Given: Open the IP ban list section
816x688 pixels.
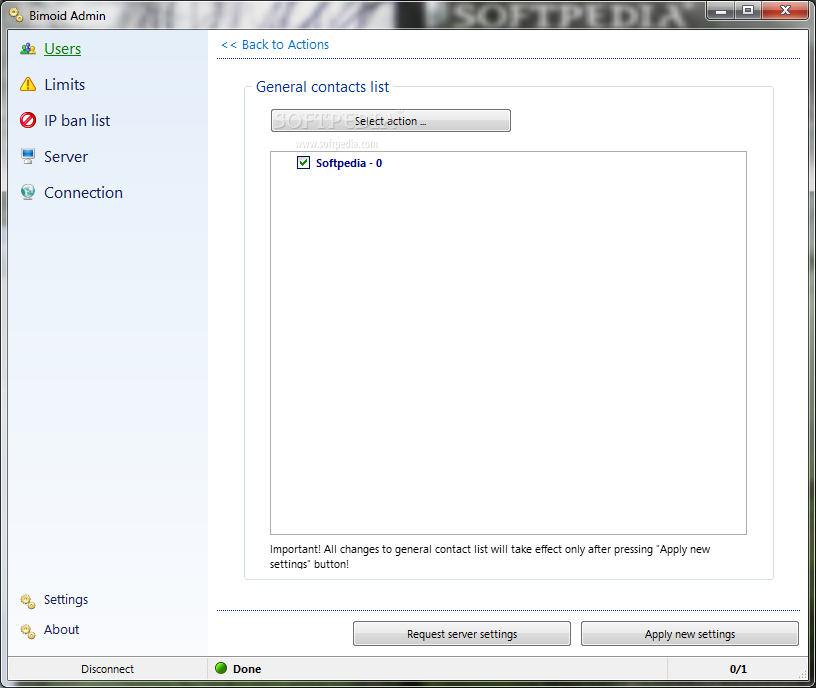Looking at the screenshot, I should coord(77,120).
